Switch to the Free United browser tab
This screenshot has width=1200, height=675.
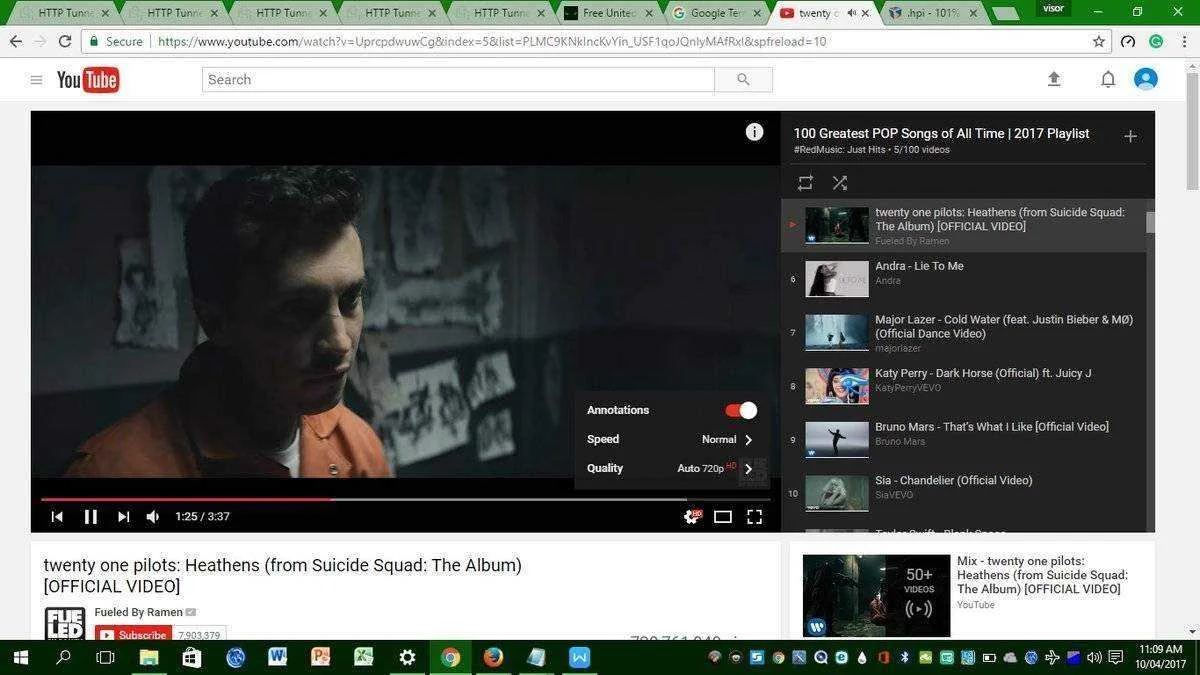[608, 13]
